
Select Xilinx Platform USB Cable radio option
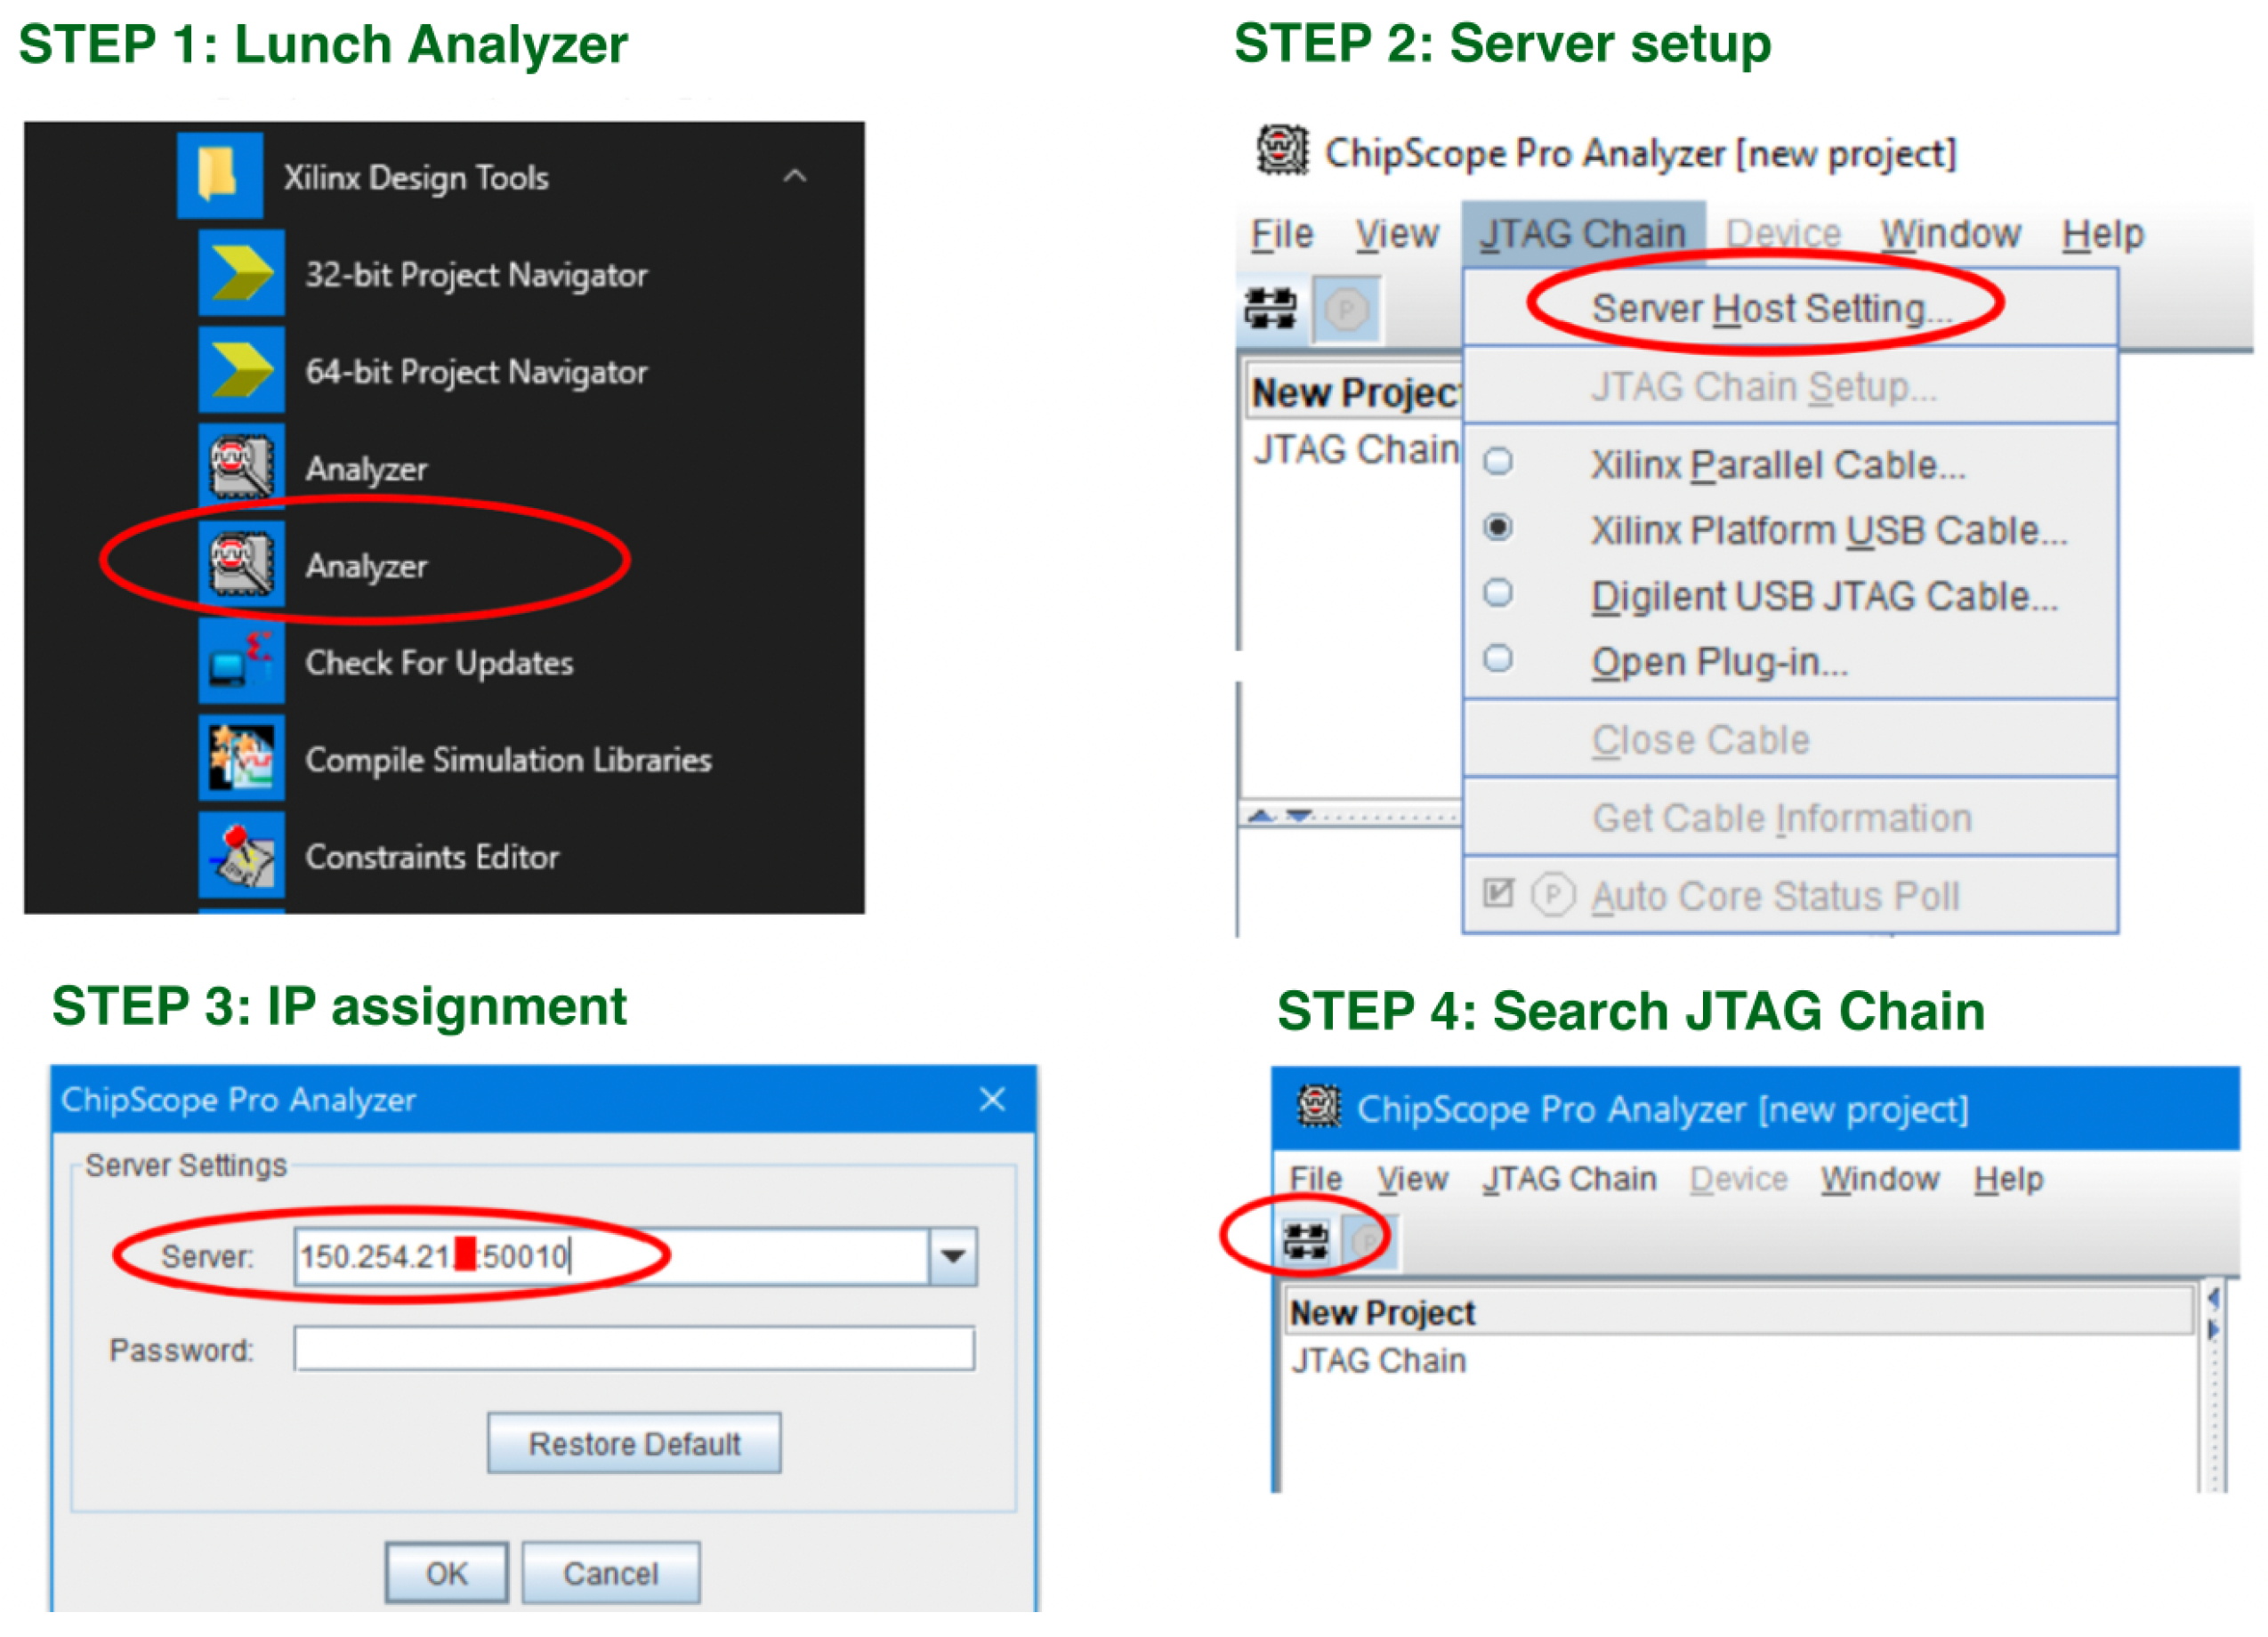(1498, 528)
